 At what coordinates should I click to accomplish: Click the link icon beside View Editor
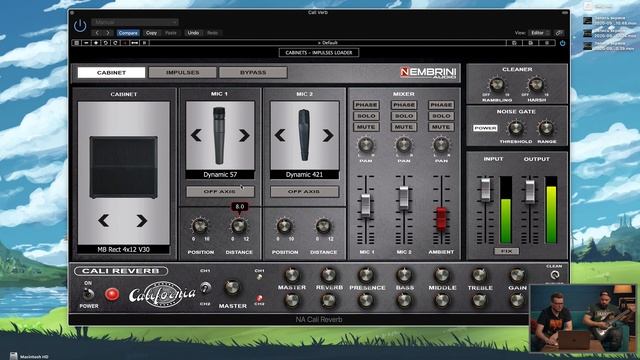pos(559,33)
